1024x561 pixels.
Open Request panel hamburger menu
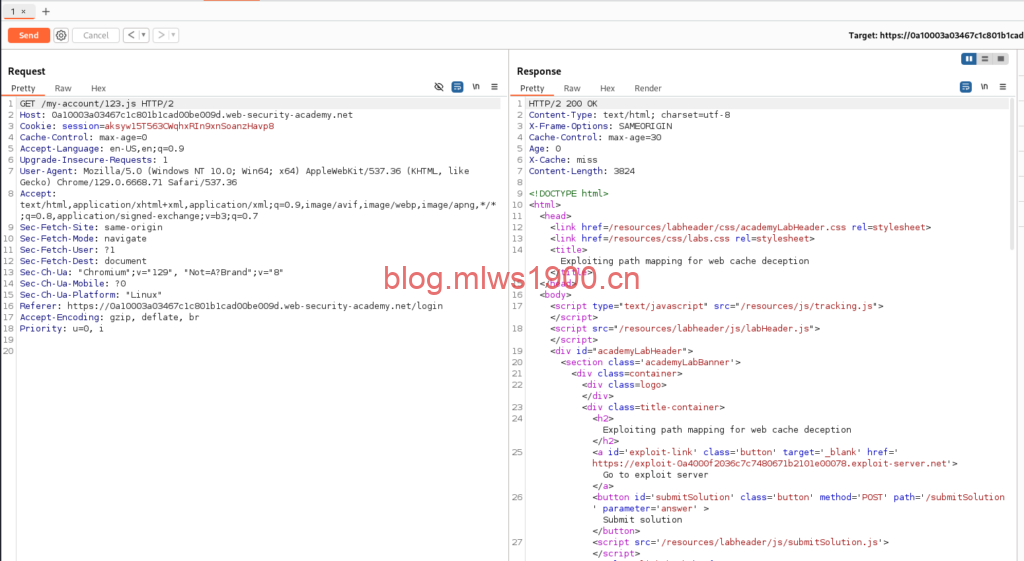(x=494, y=87)
